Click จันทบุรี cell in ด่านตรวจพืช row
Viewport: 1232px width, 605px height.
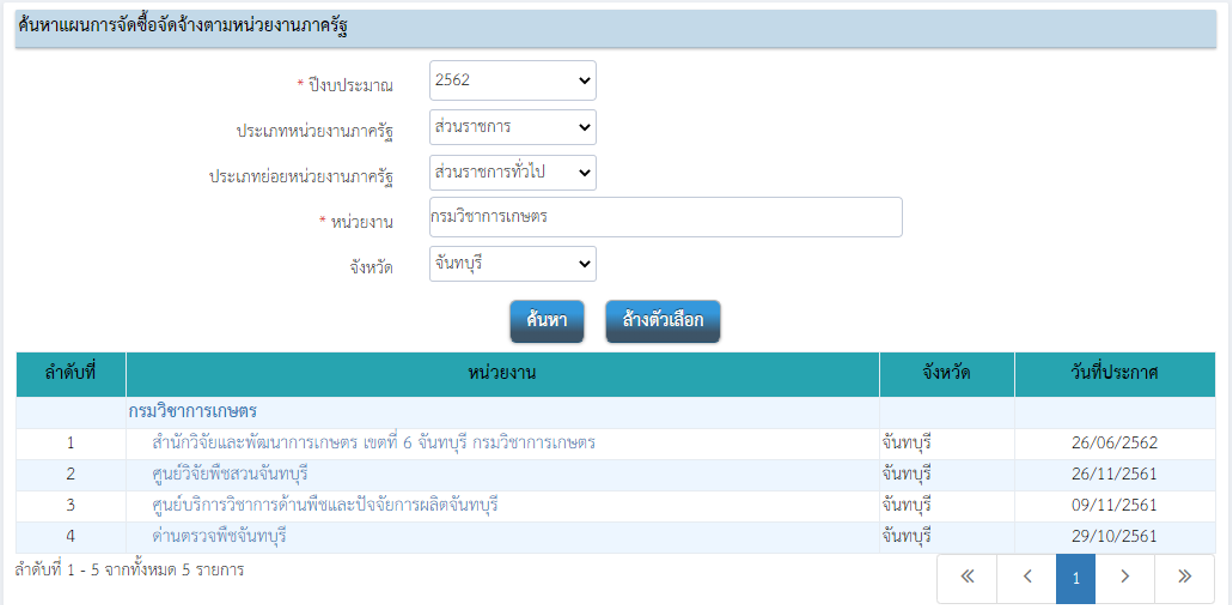(x=947, y=536)
